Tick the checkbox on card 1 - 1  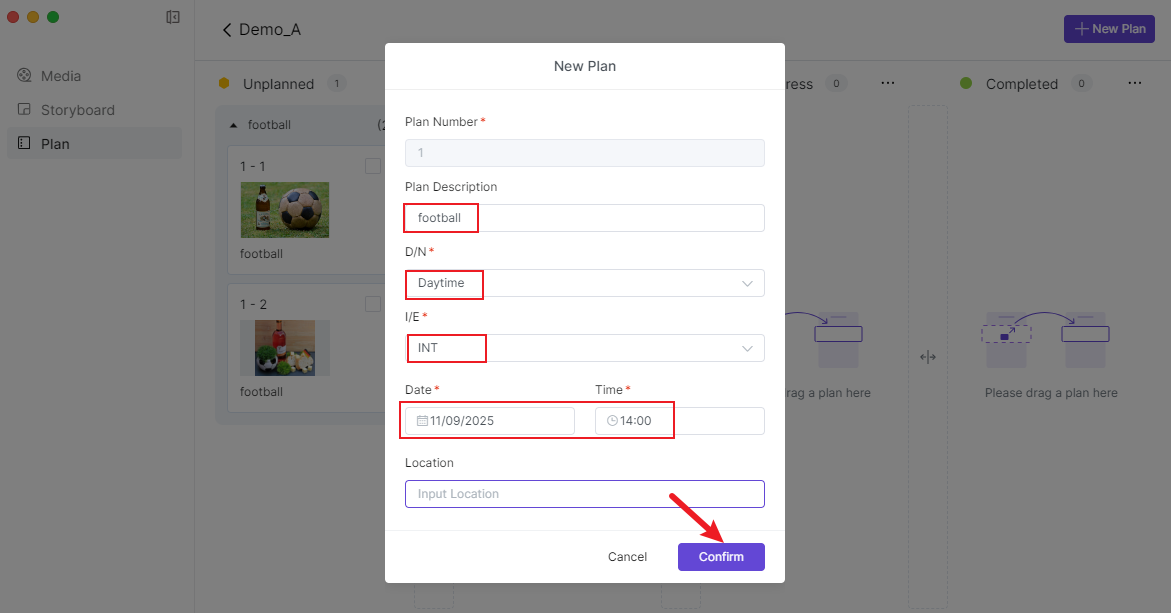[x=373, y=166]
